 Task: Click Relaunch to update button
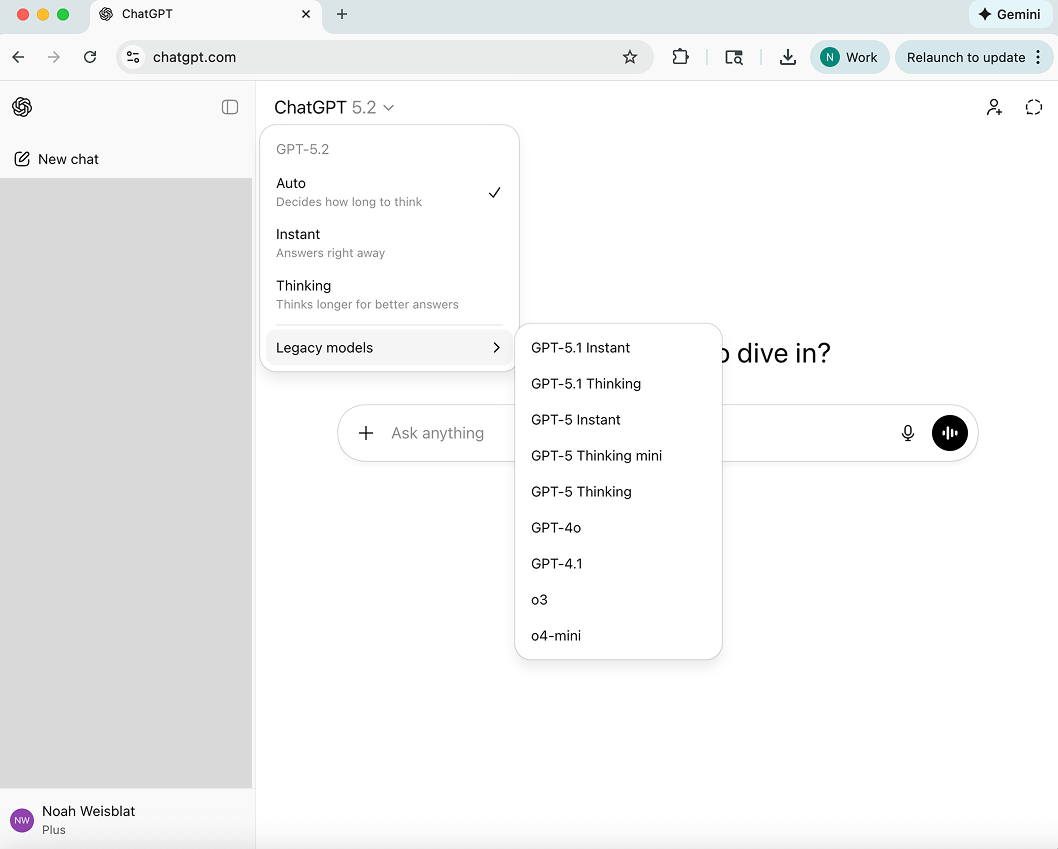click(x=966, y=57)
